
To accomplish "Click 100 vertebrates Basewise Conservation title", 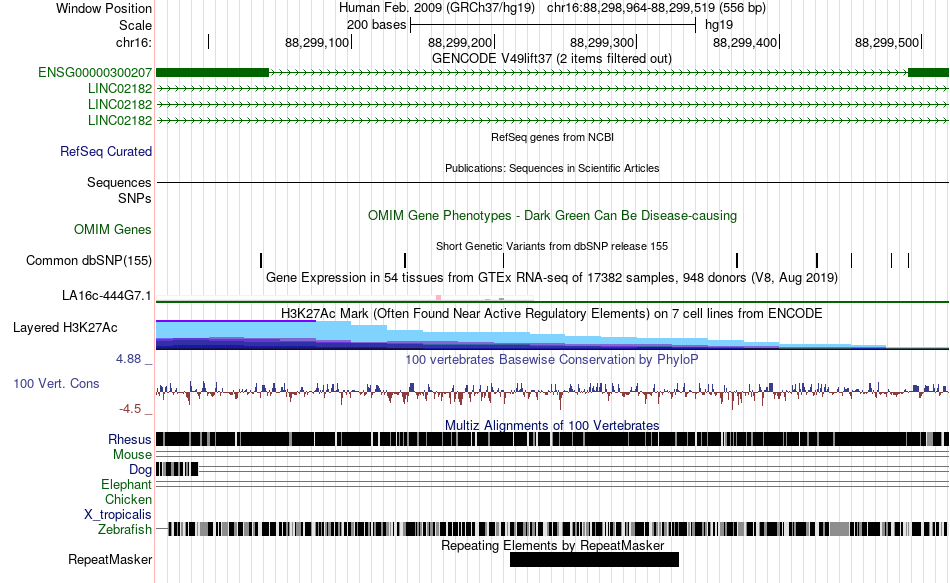I will click(551, 360).
